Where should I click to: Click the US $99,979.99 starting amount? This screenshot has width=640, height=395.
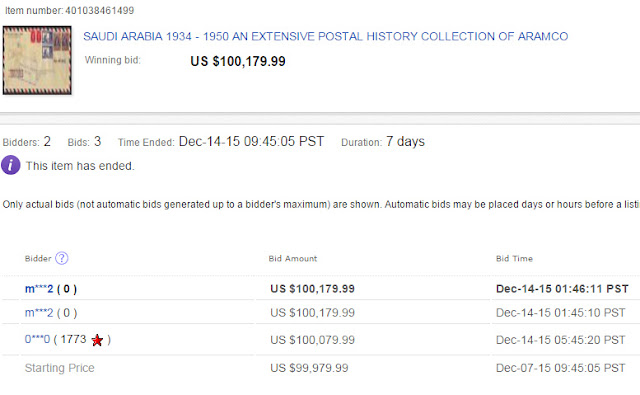tap(309, 368)
